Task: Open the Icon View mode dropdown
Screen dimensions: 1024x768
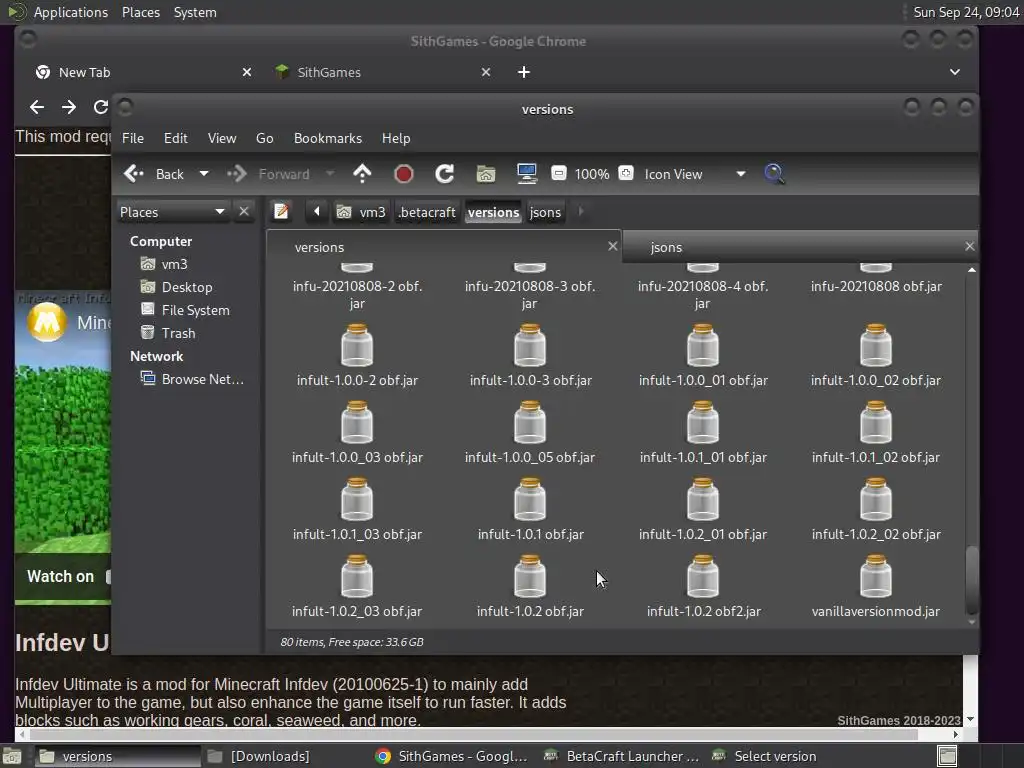Action: coord(695,174)
